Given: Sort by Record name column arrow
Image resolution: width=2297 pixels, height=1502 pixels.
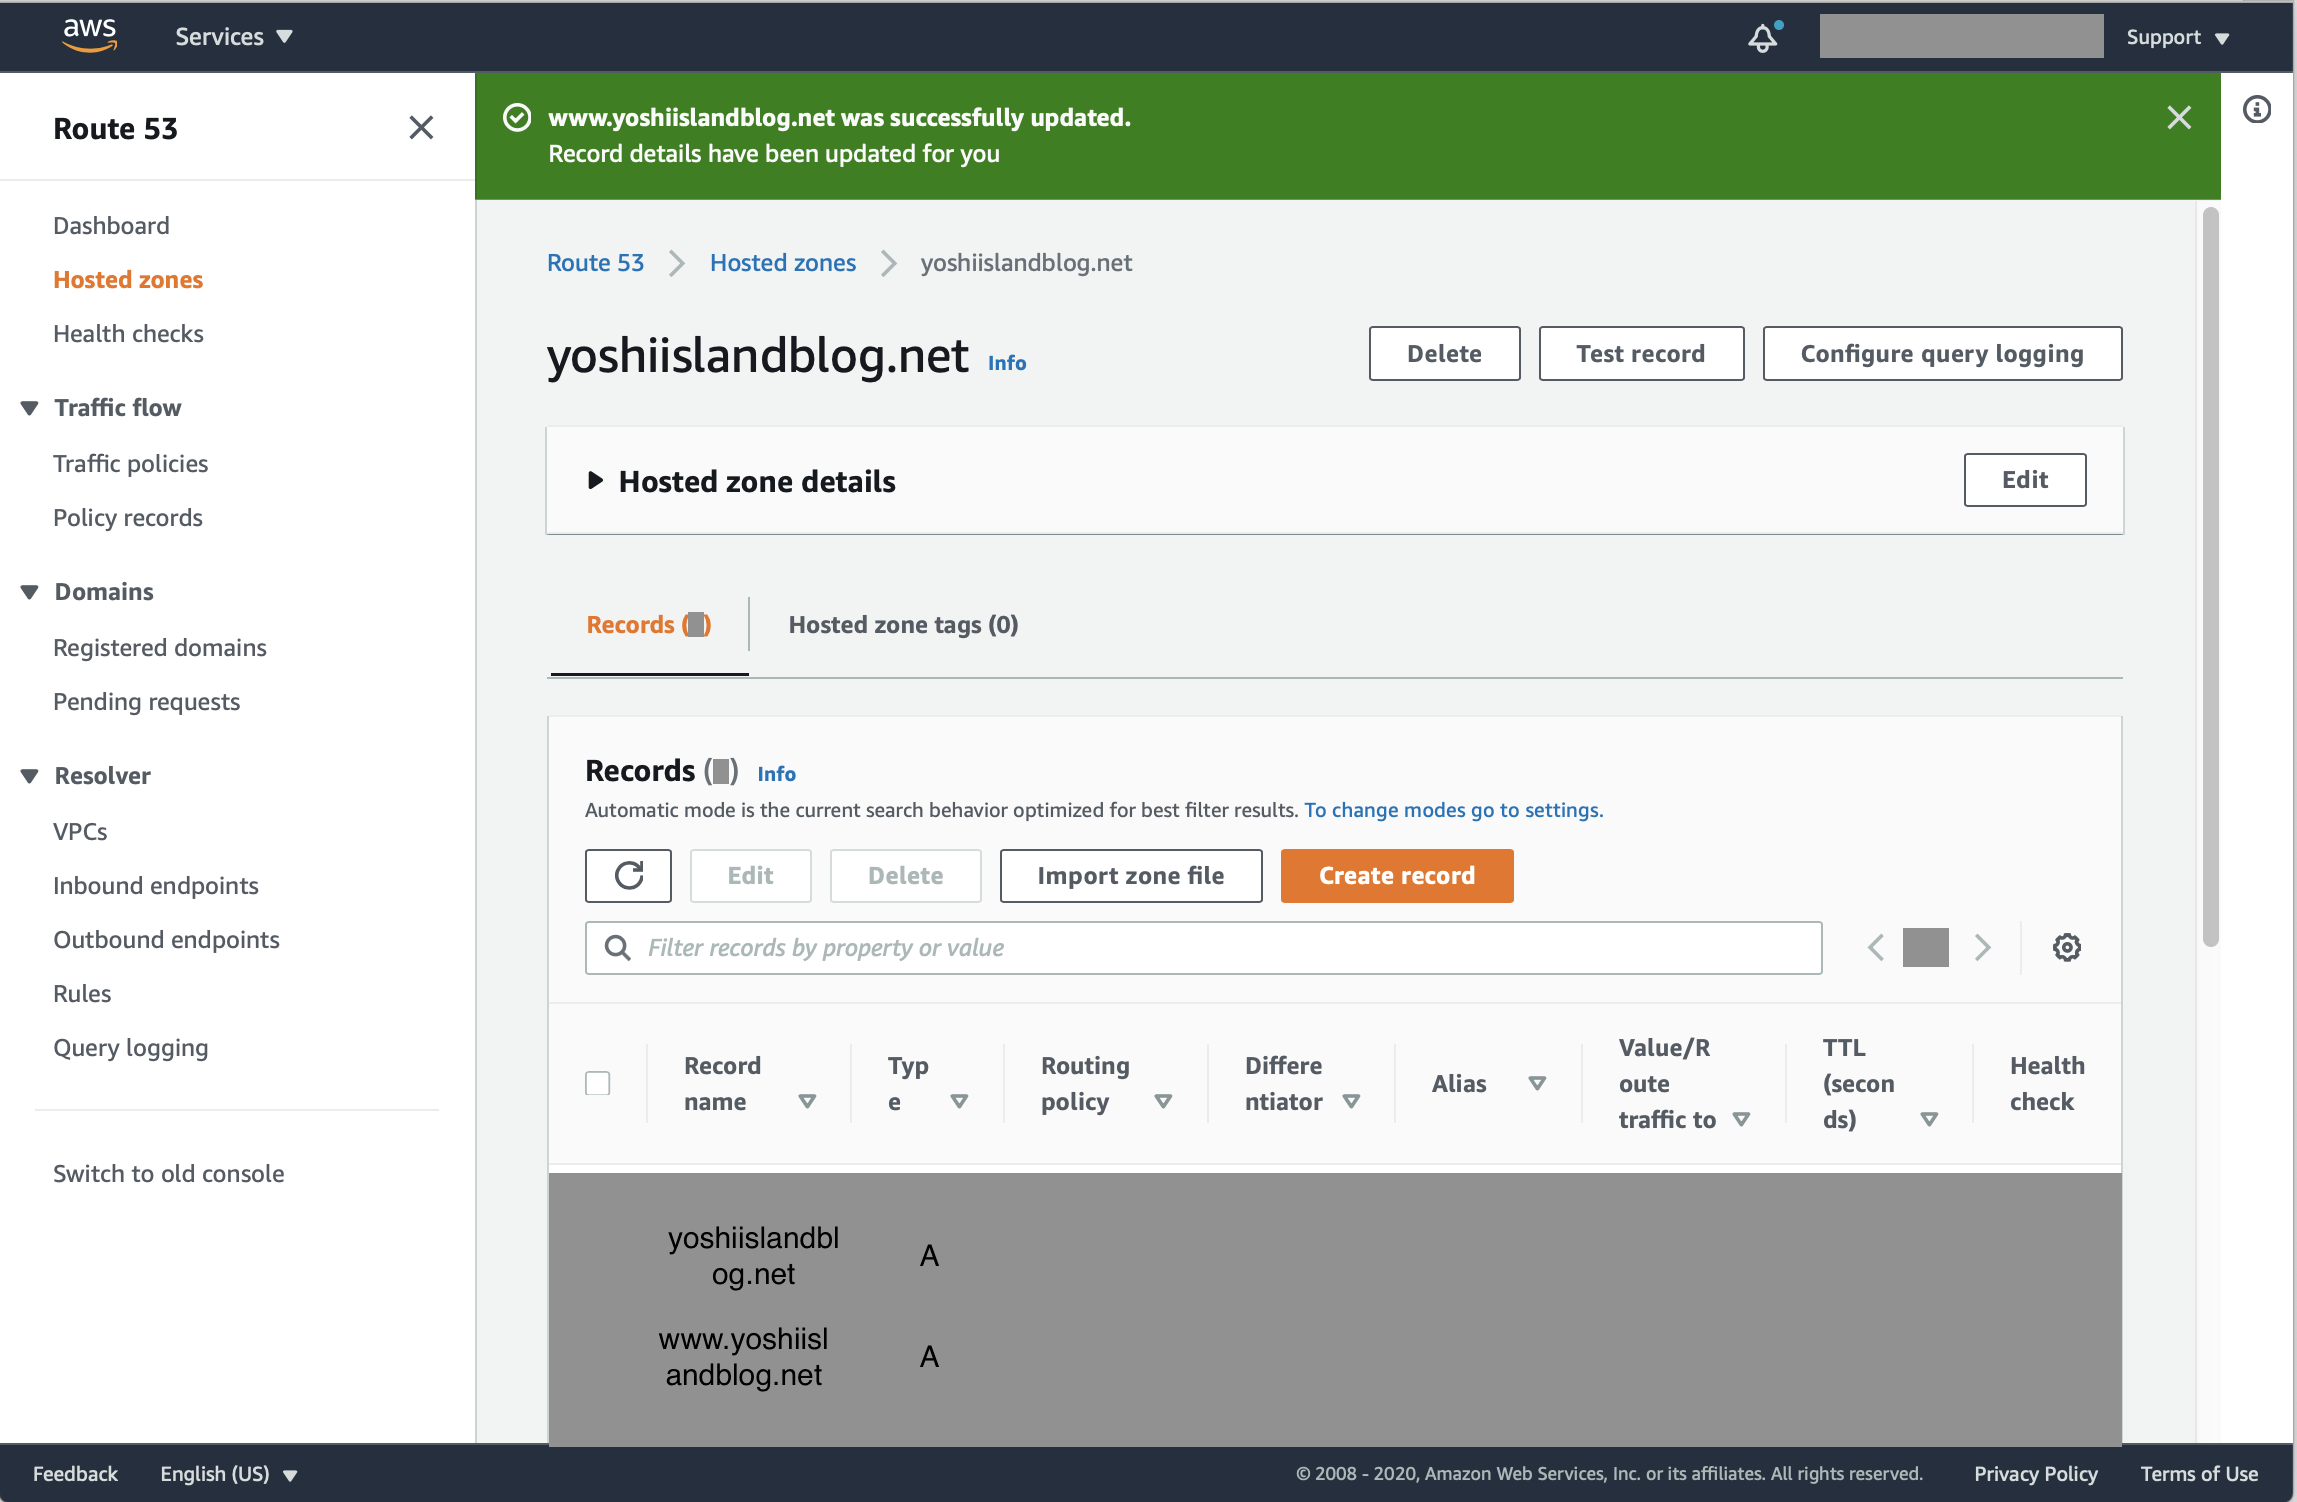Looking at the screenshot, I should tap(807, 1101).
